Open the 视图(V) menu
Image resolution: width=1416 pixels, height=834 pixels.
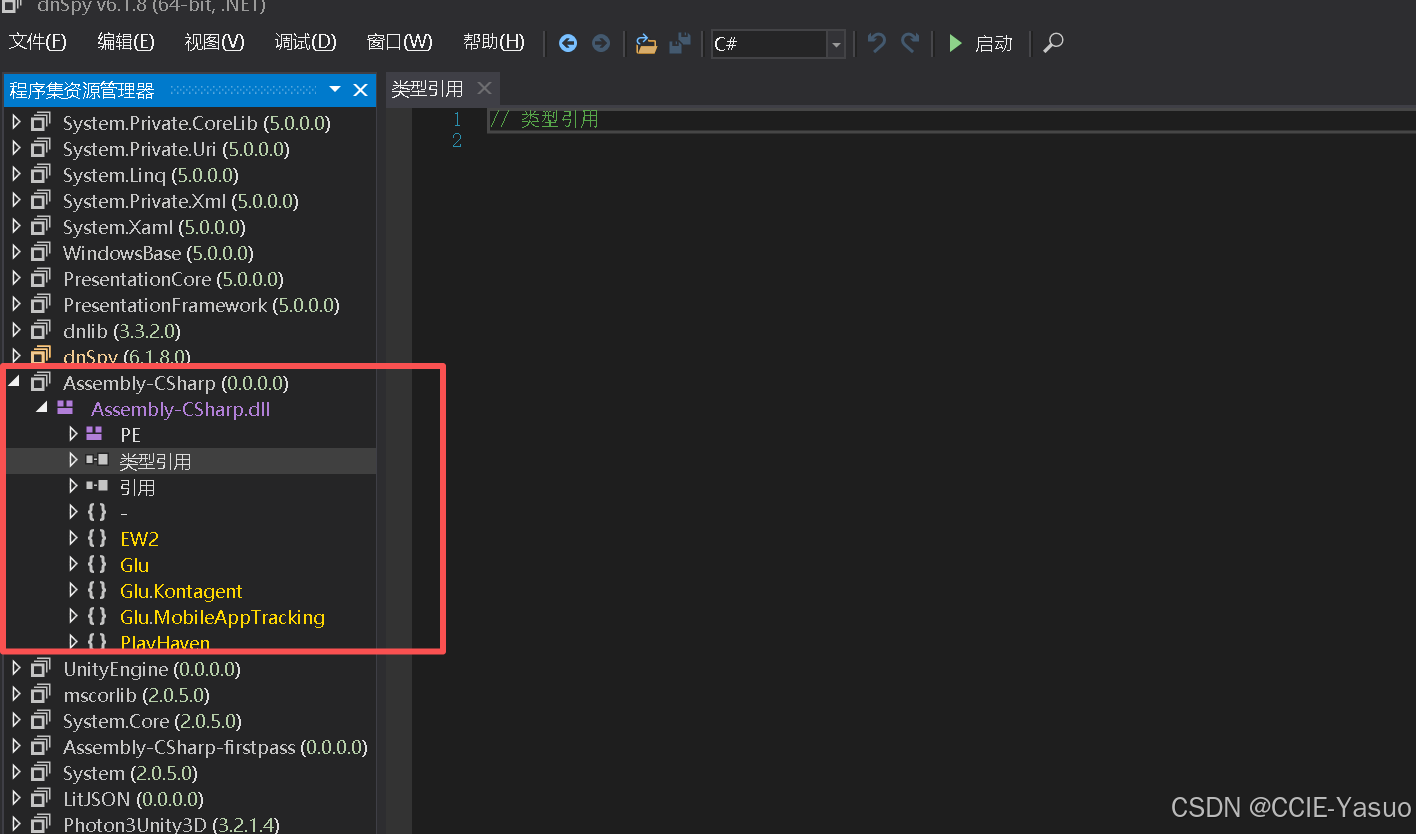pos(214,42)
